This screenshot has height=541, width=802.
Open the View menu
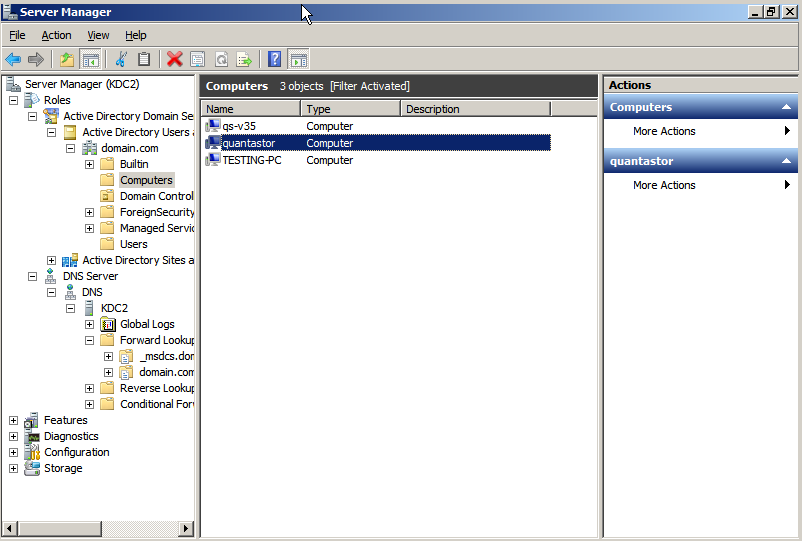pos(98,35)
